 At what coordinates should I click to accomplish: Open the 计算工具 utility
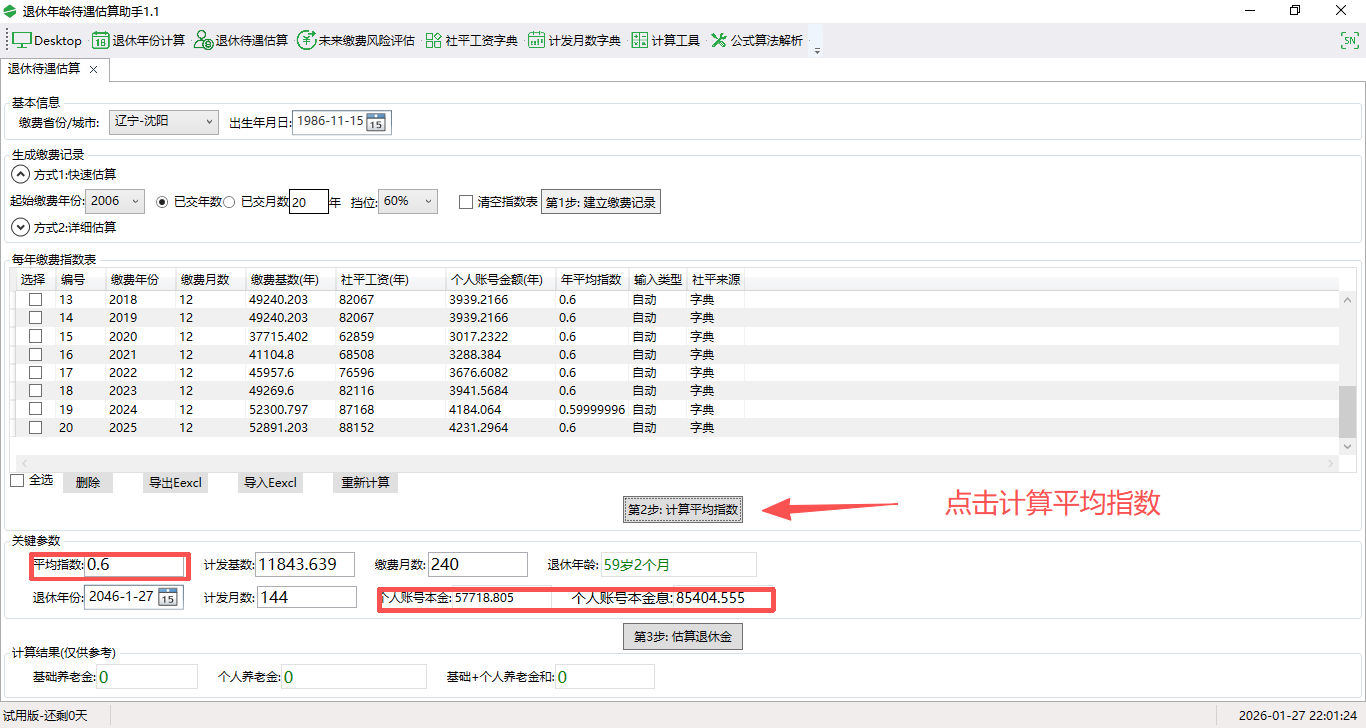(665, 41)
